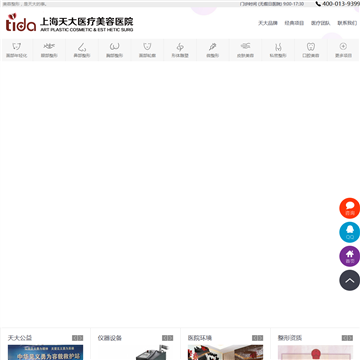Screen dimensions: 360x360
Task: Click next arrow in 整形资质 section
Action: [x=350, y=338]
